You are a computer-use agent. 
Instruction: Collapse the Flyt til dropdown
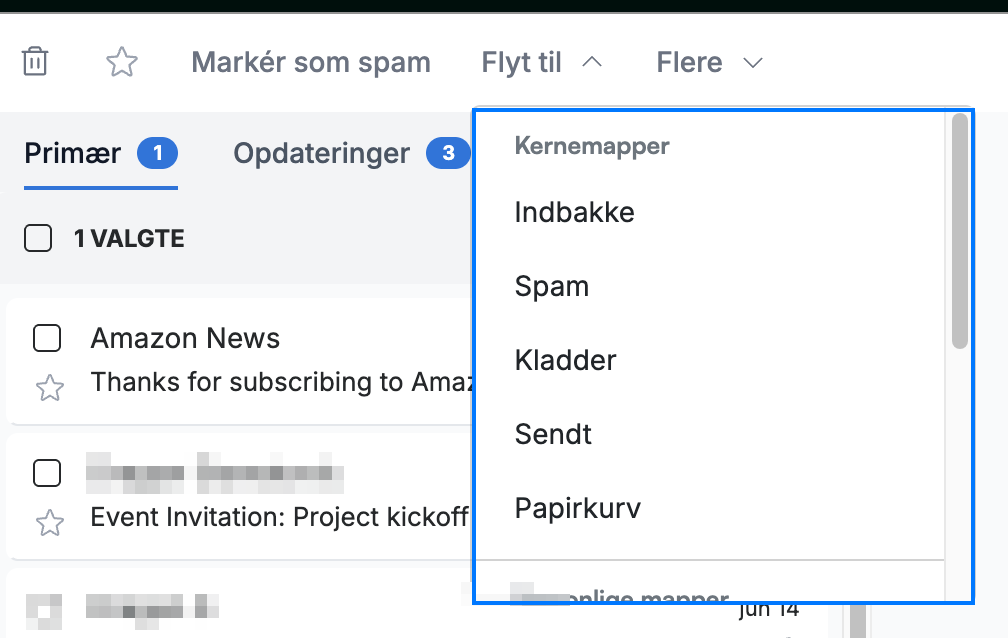(542, 62)
